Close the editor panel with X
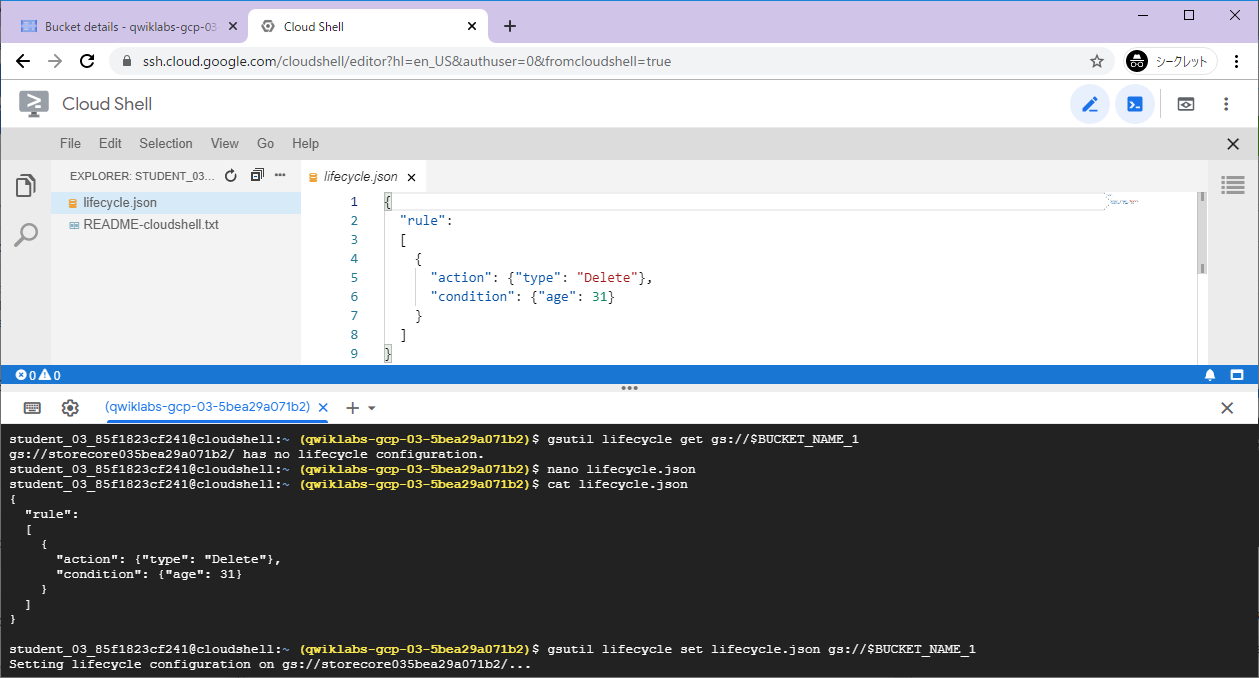 pos(1233,144)
